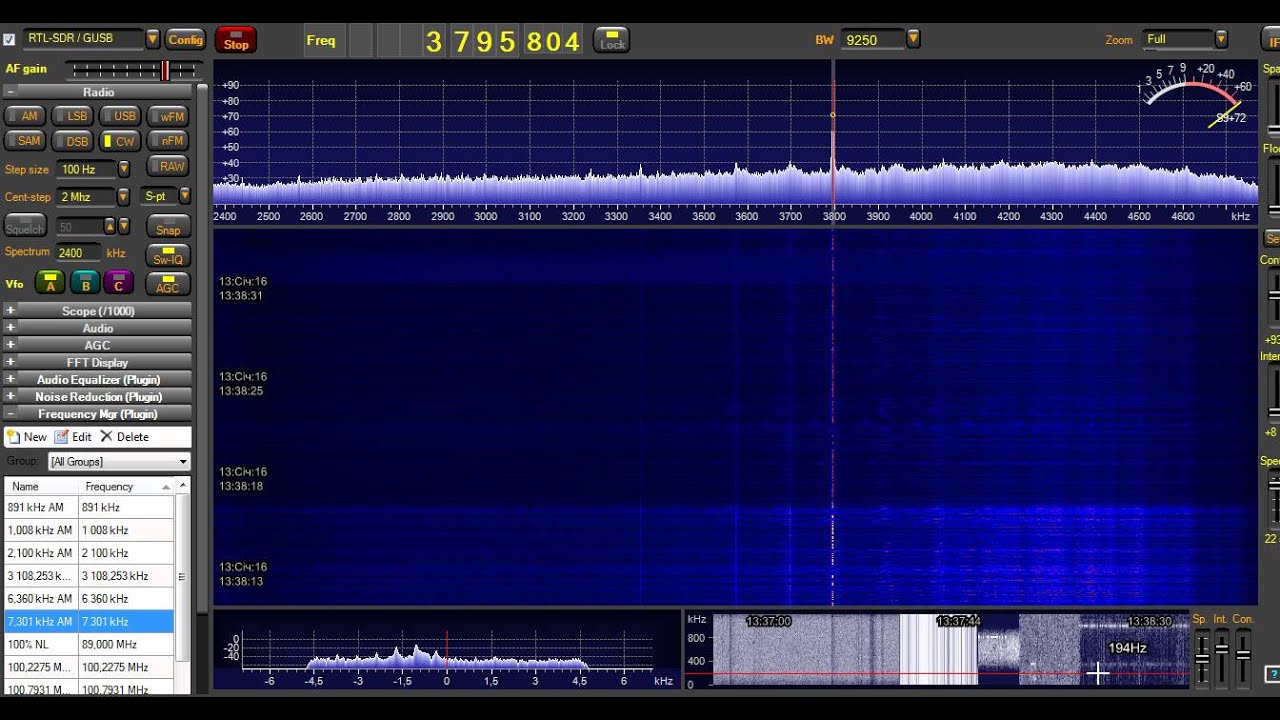Viewport: 1280px width, 720px height.
Task: Select RAW demodulation mode
Action: [x=167, y=167]
